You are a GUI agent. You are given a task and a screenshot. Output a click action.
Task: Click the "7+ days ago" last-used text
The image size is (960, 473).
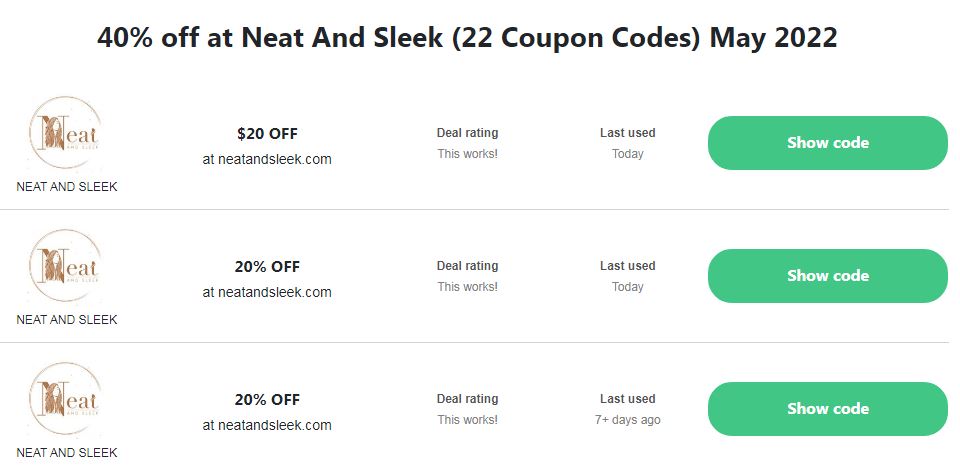(627, 420)
